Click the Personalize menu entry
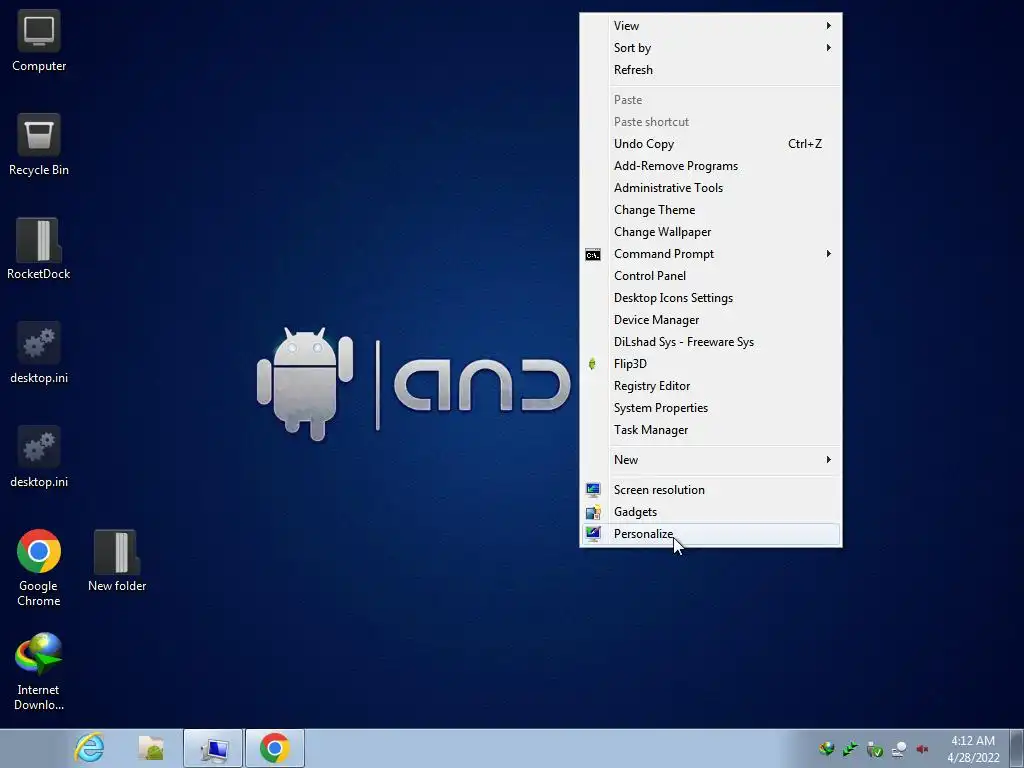The image size is (1024, 768). tap(711, 534)
